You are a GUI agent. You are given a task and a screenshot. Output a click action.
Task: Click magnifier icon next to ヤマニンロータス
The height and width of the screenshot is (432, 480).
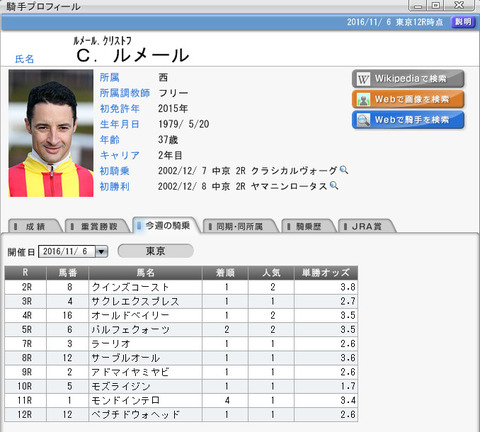tap(334, 186)
